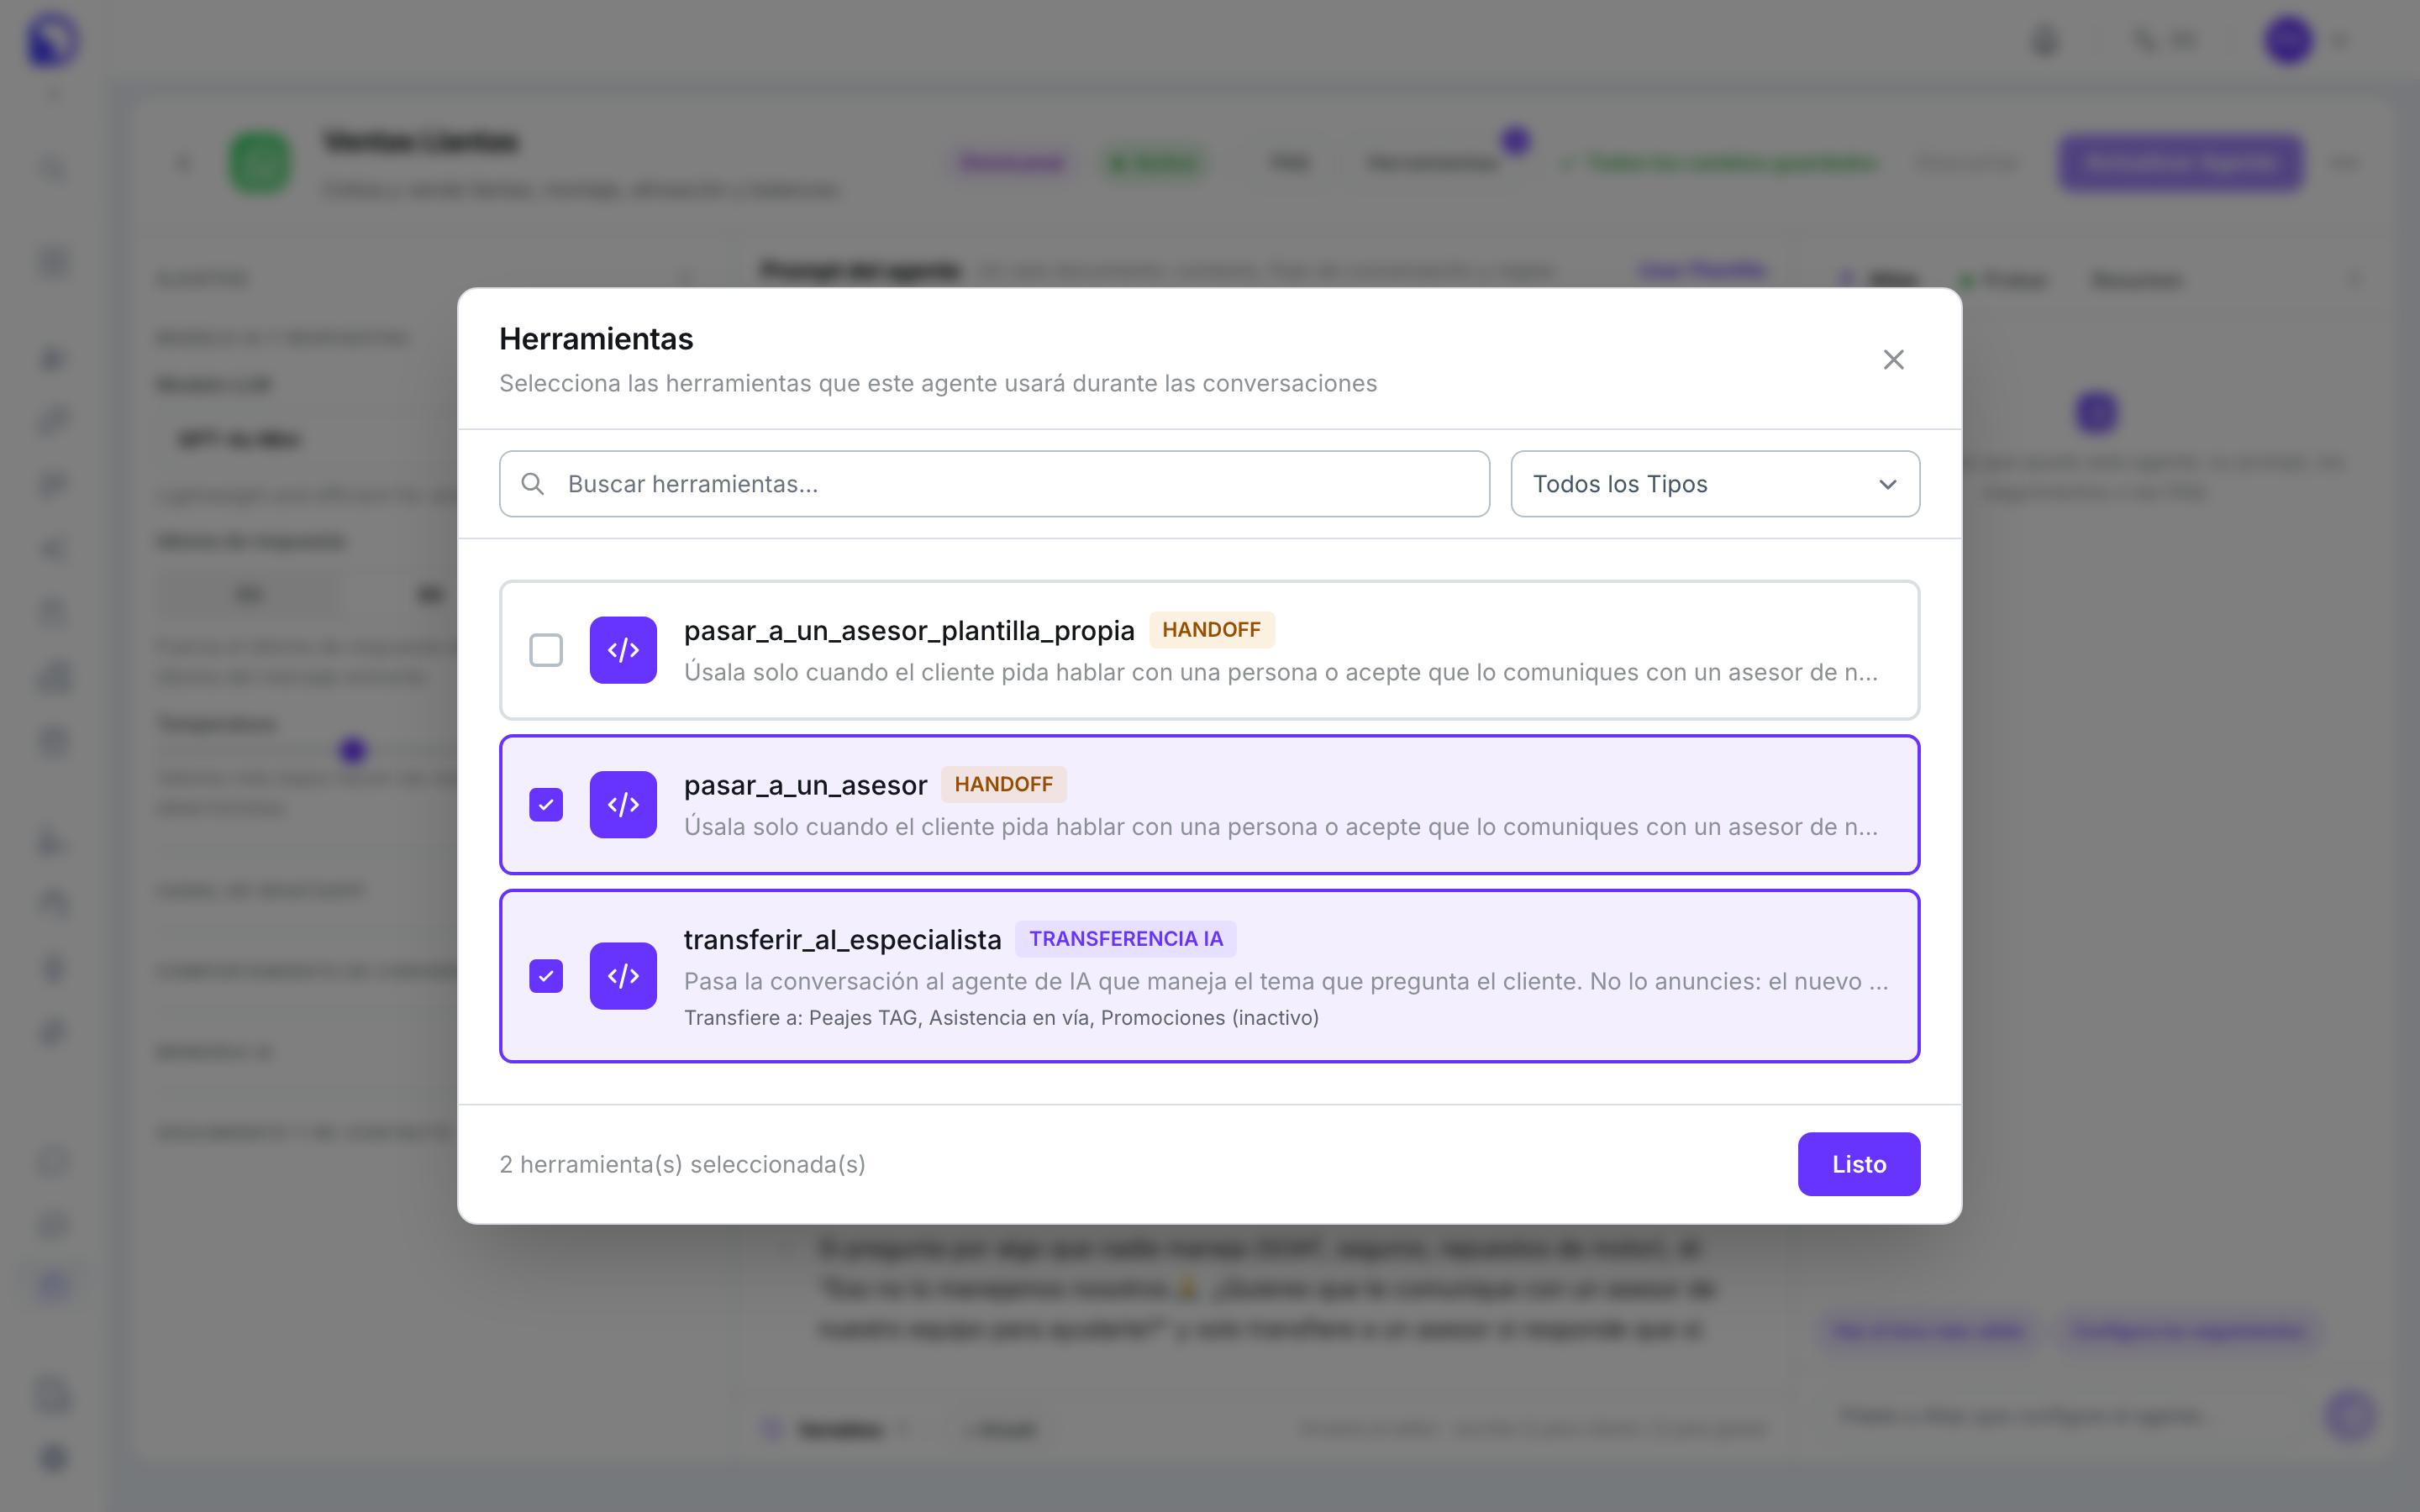Image resolution: width=2420 pixels, height=1512 pixels.
Task: Click the magnifier icon in search field
Action: coord(533,484)
